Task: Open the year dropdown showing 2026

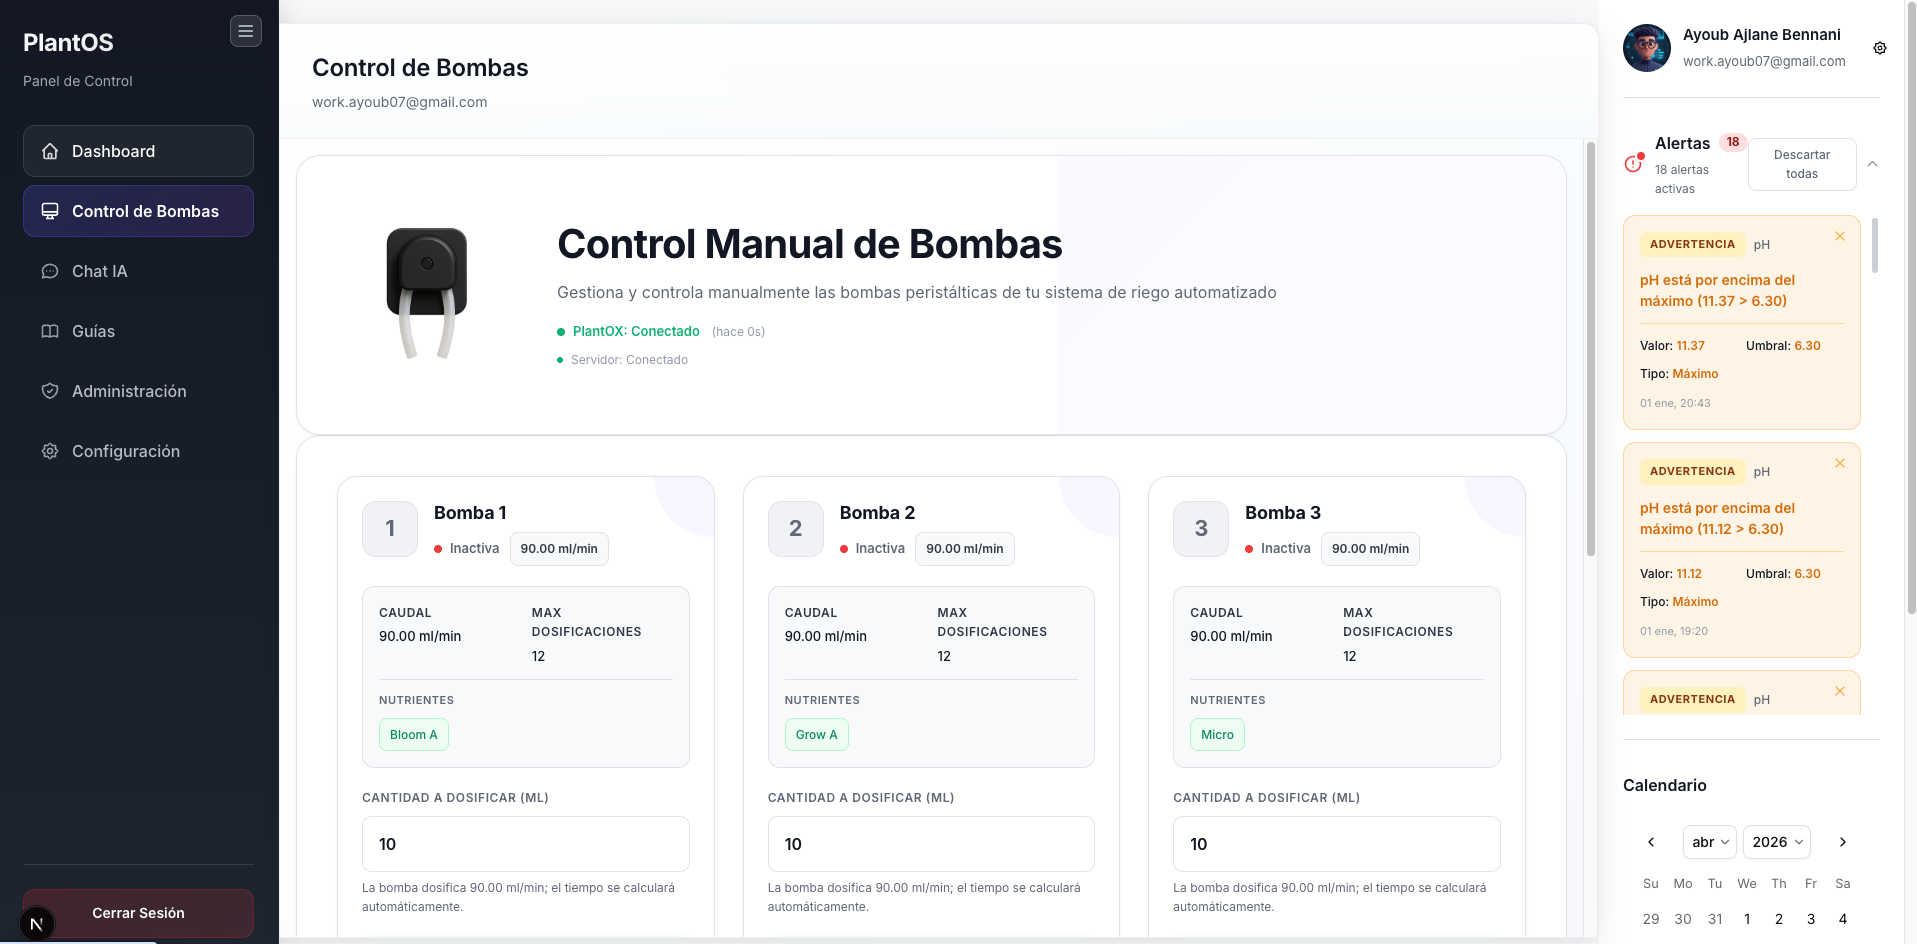Action: pyautogui.click(x=1777, y=842)
